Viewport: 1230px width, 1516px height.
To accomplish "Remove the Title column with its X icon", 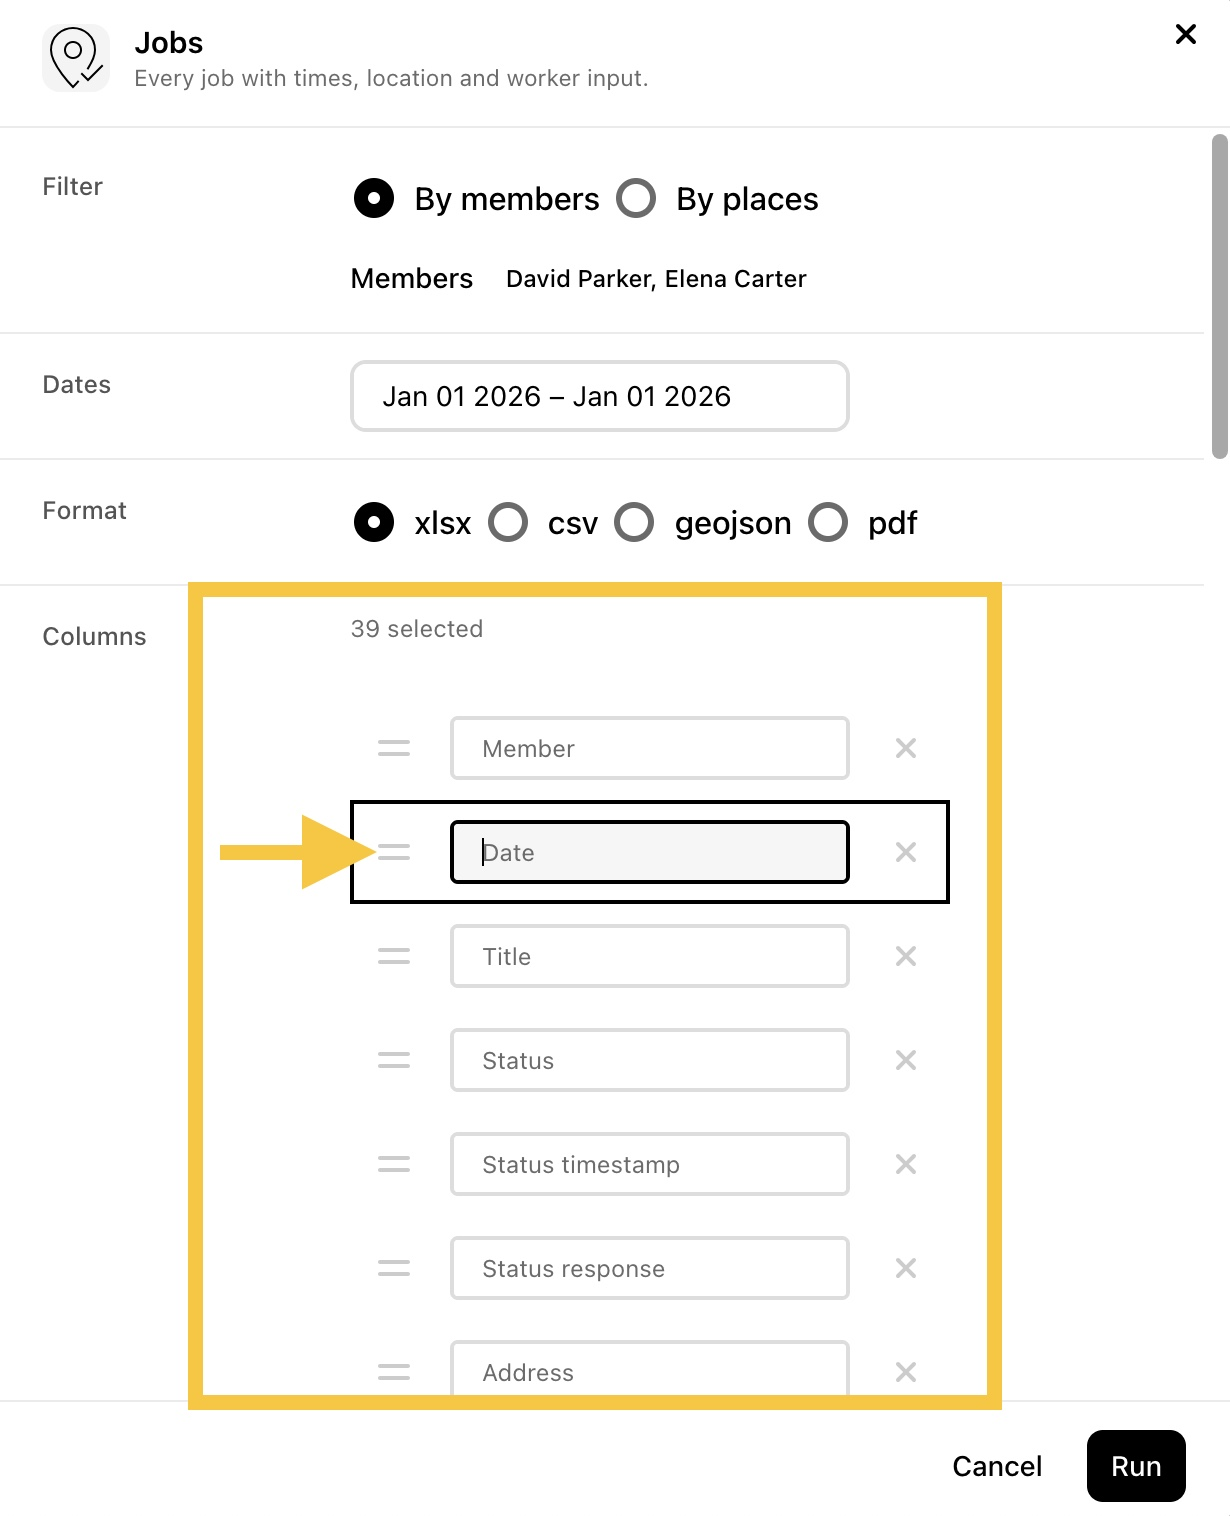I will (x=906, y=956).
